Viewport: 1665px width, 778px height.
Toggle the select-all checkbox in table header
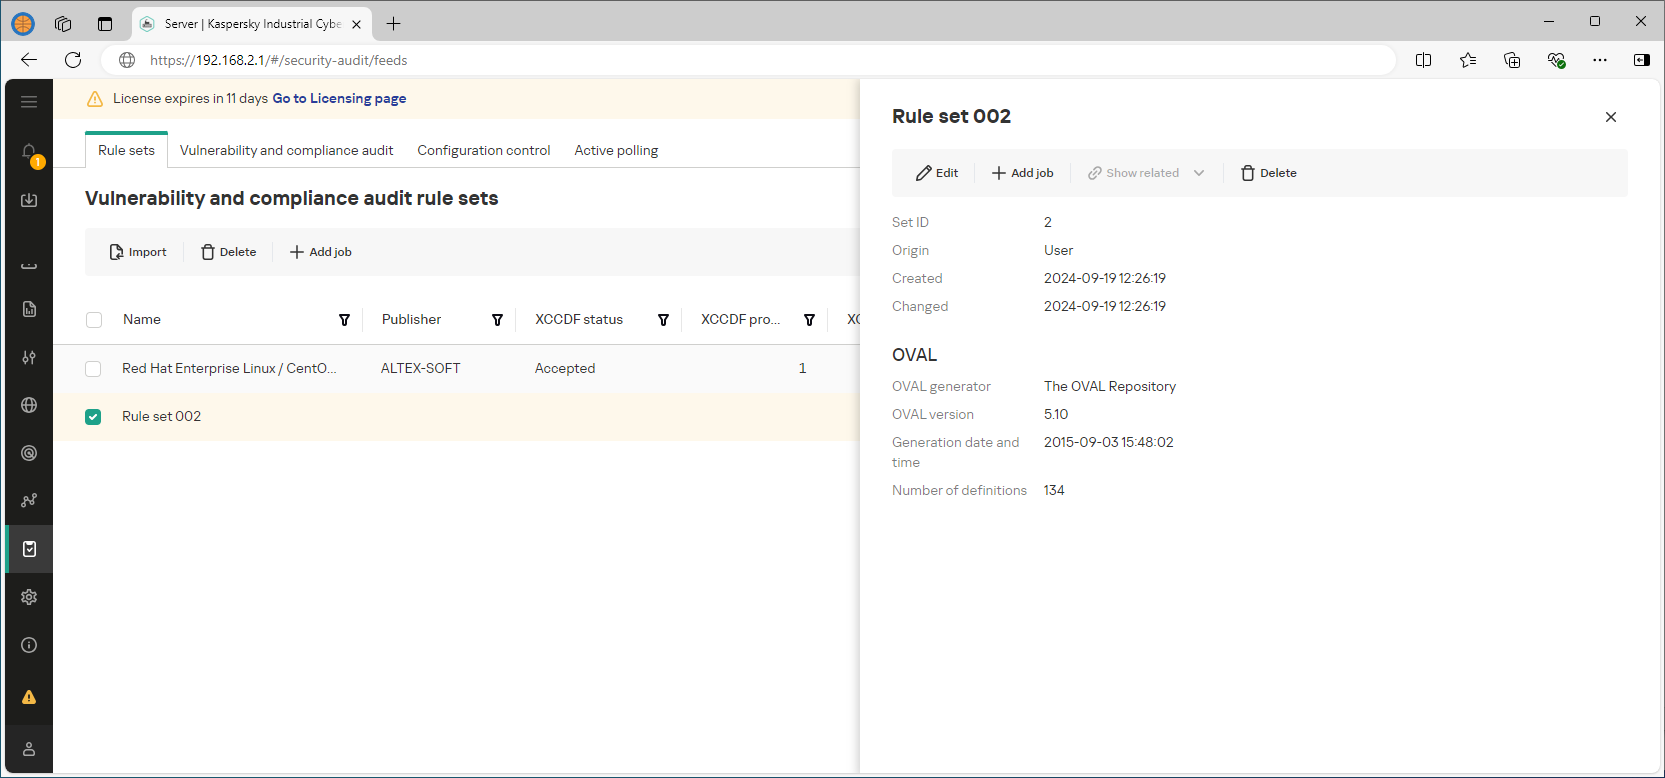point(94,320)
